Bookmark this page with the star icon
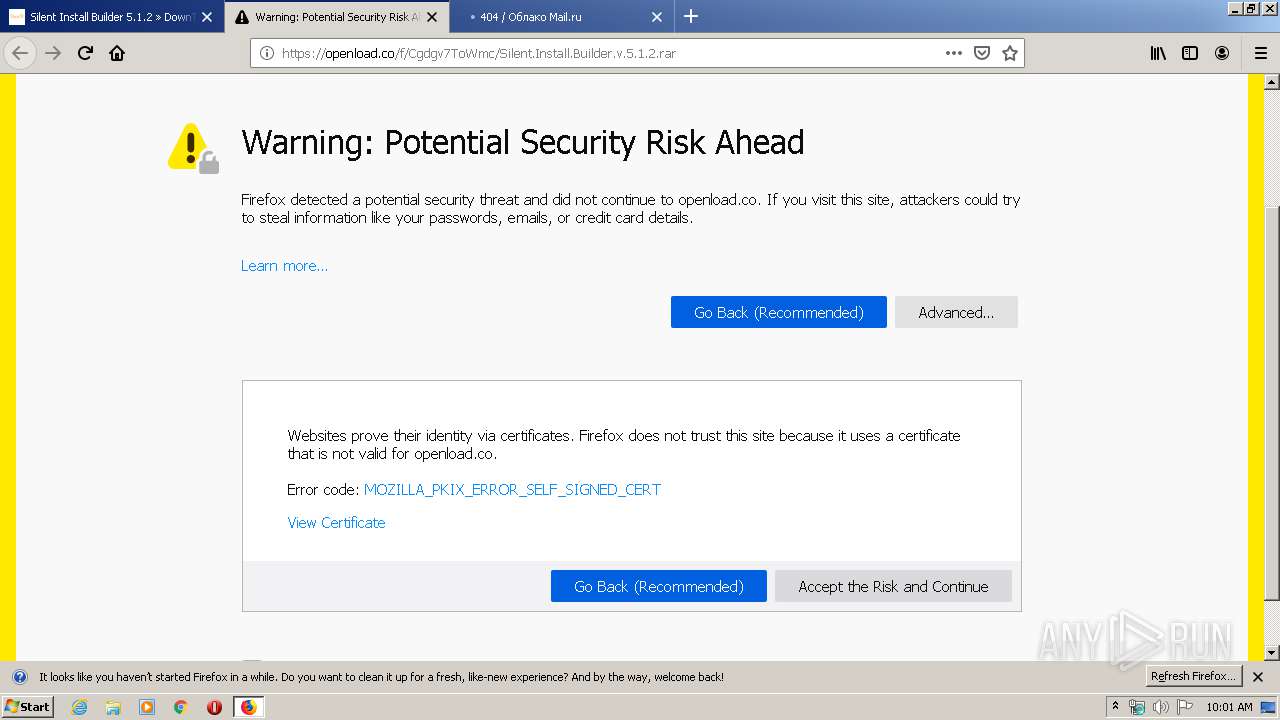 click(1009, 53)
